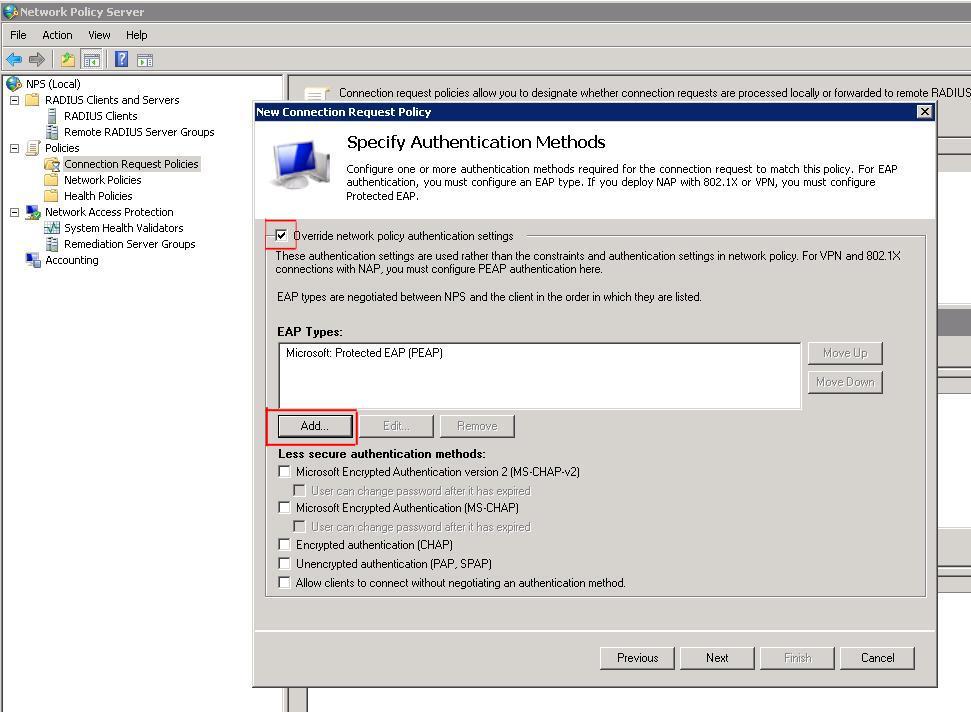Viewport: 971px width, 712px height.
Task: Click the NPS (Local) globe icon
Action: 14,84
